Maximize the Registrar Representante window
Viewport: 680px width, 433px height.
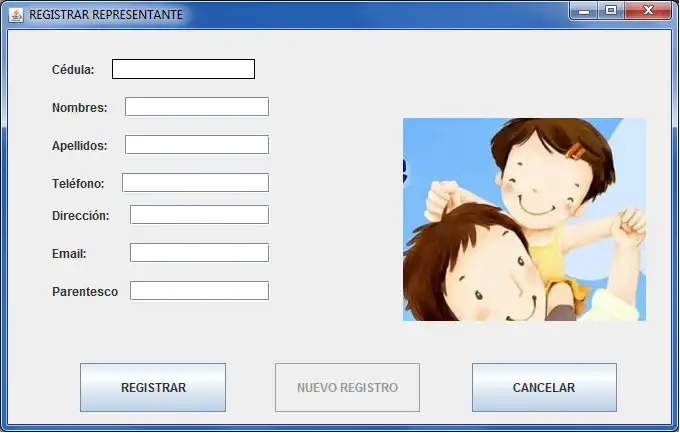pos(611,11)
